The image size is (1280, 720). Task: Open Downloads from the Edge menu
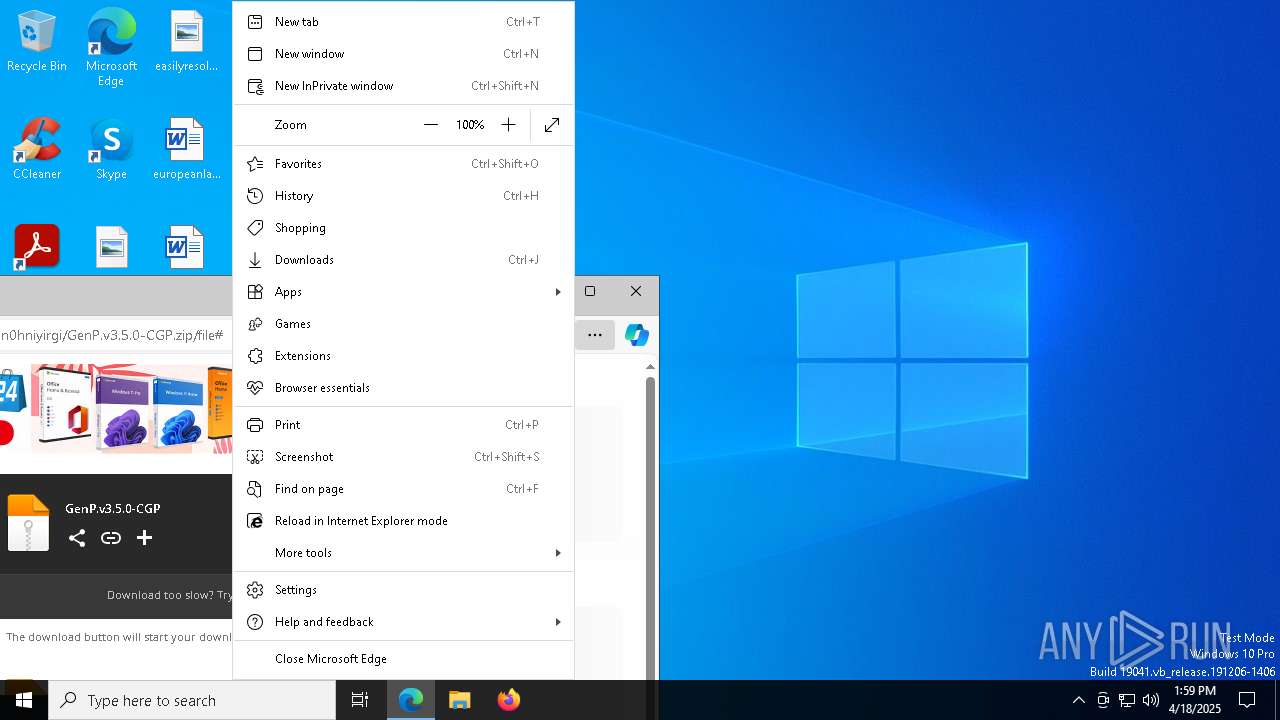click(403, 260)
